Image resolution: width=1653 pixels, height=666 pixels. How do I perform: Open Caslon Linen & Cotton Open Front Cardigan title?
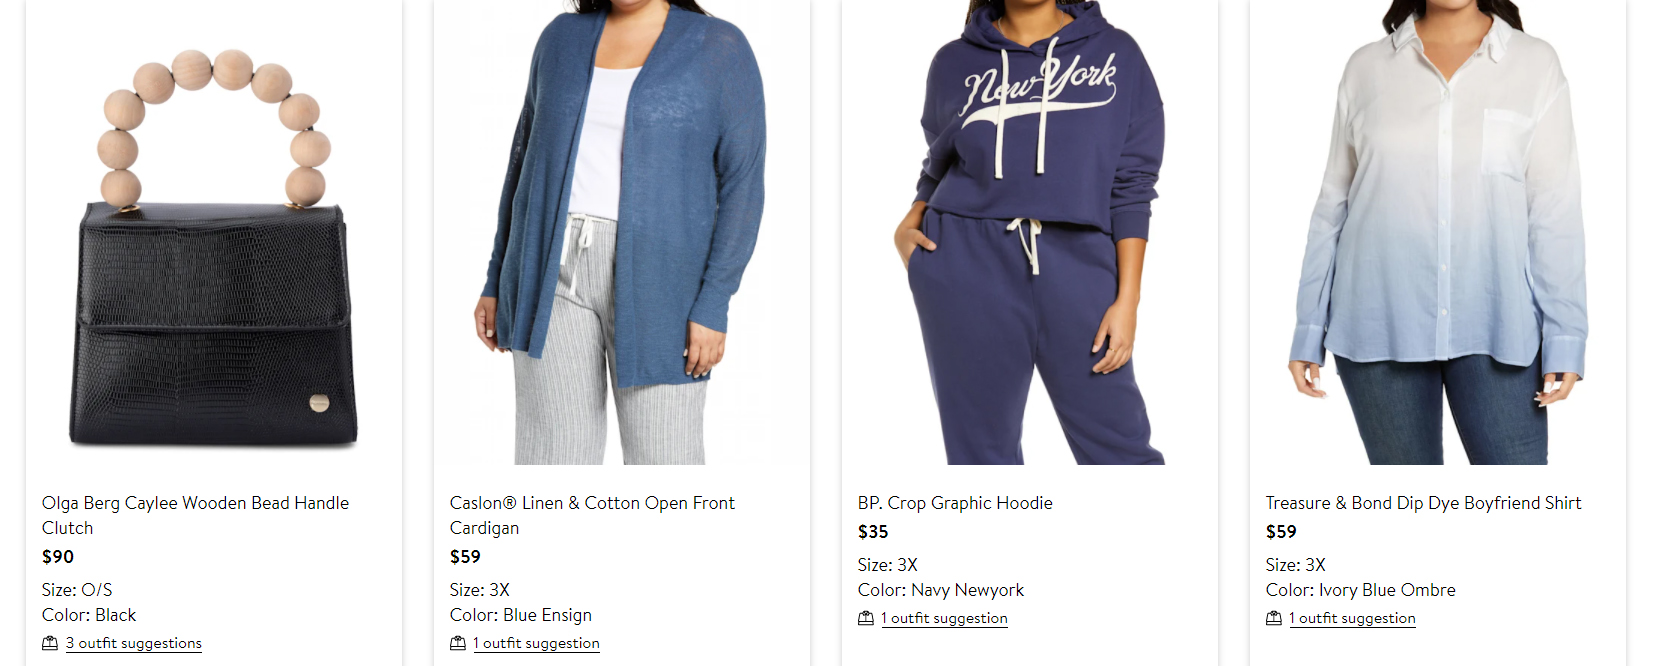pos(592,515)
